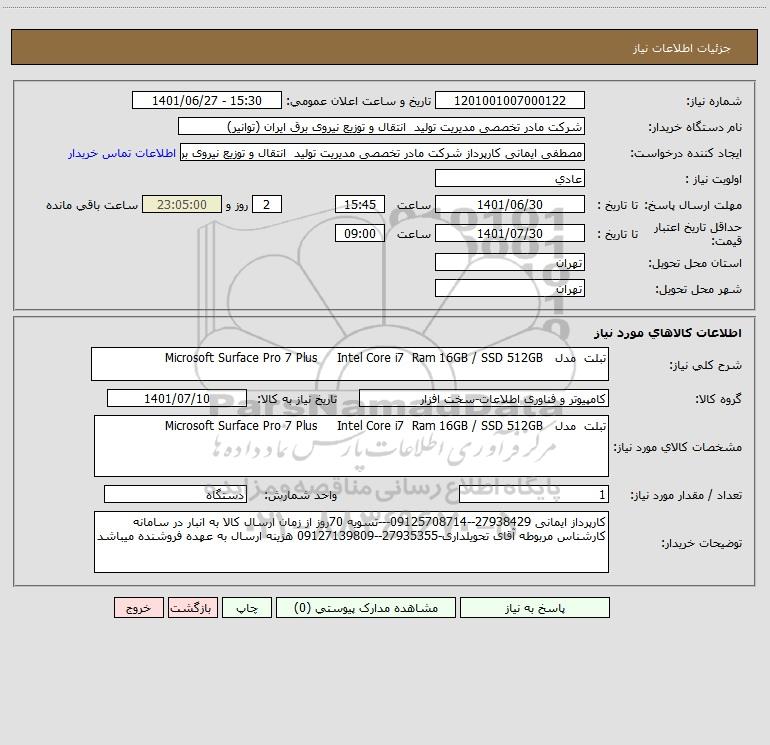Click the توضیحات خریدار text area
Image resolution: width=770 pixels, height=745 pixels.
pos(351,542)
